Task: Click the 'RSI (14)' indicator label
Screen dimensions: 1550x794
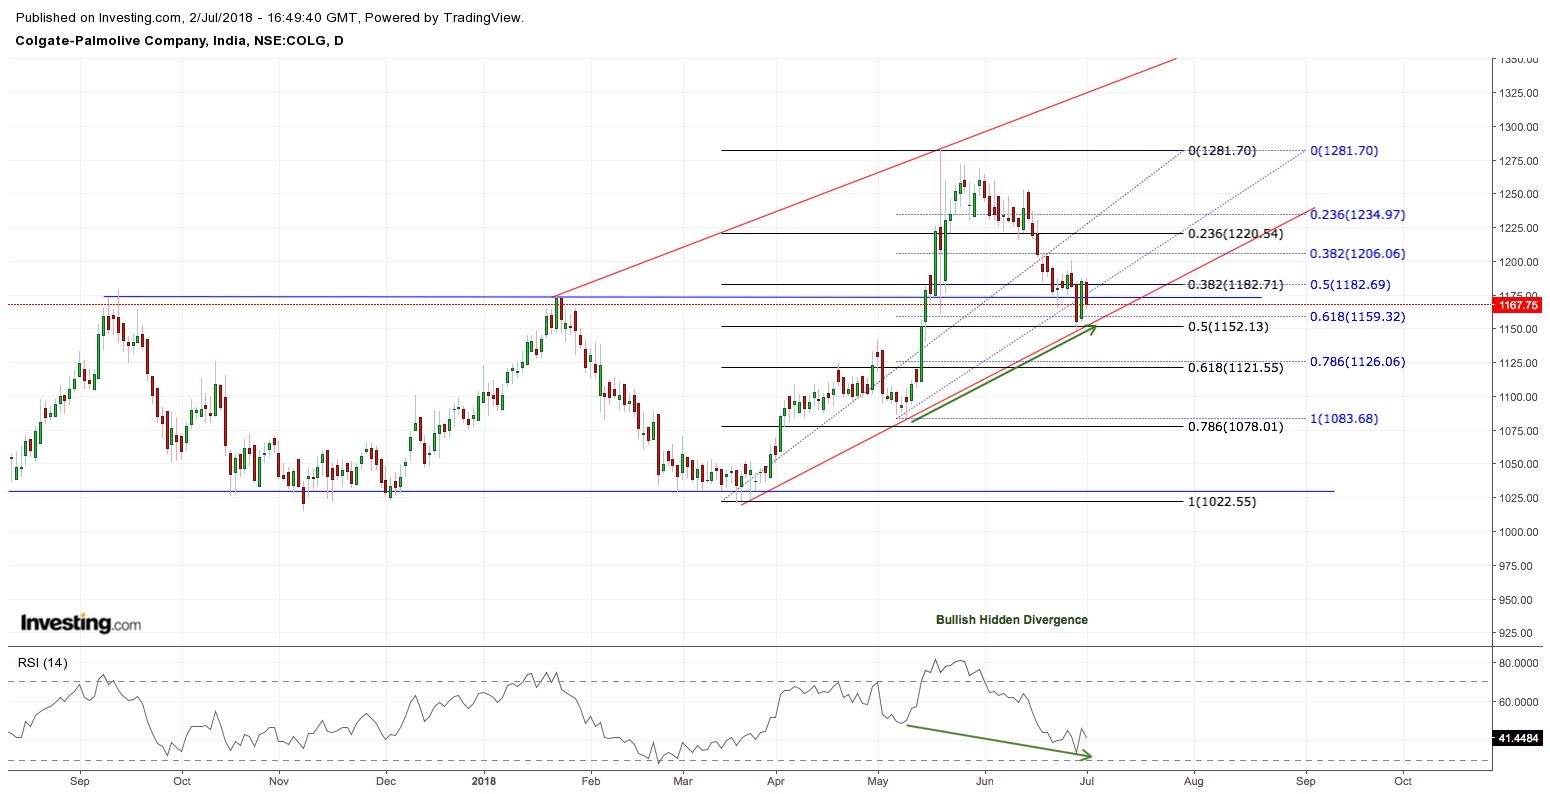Action: [x=43, y=663]
